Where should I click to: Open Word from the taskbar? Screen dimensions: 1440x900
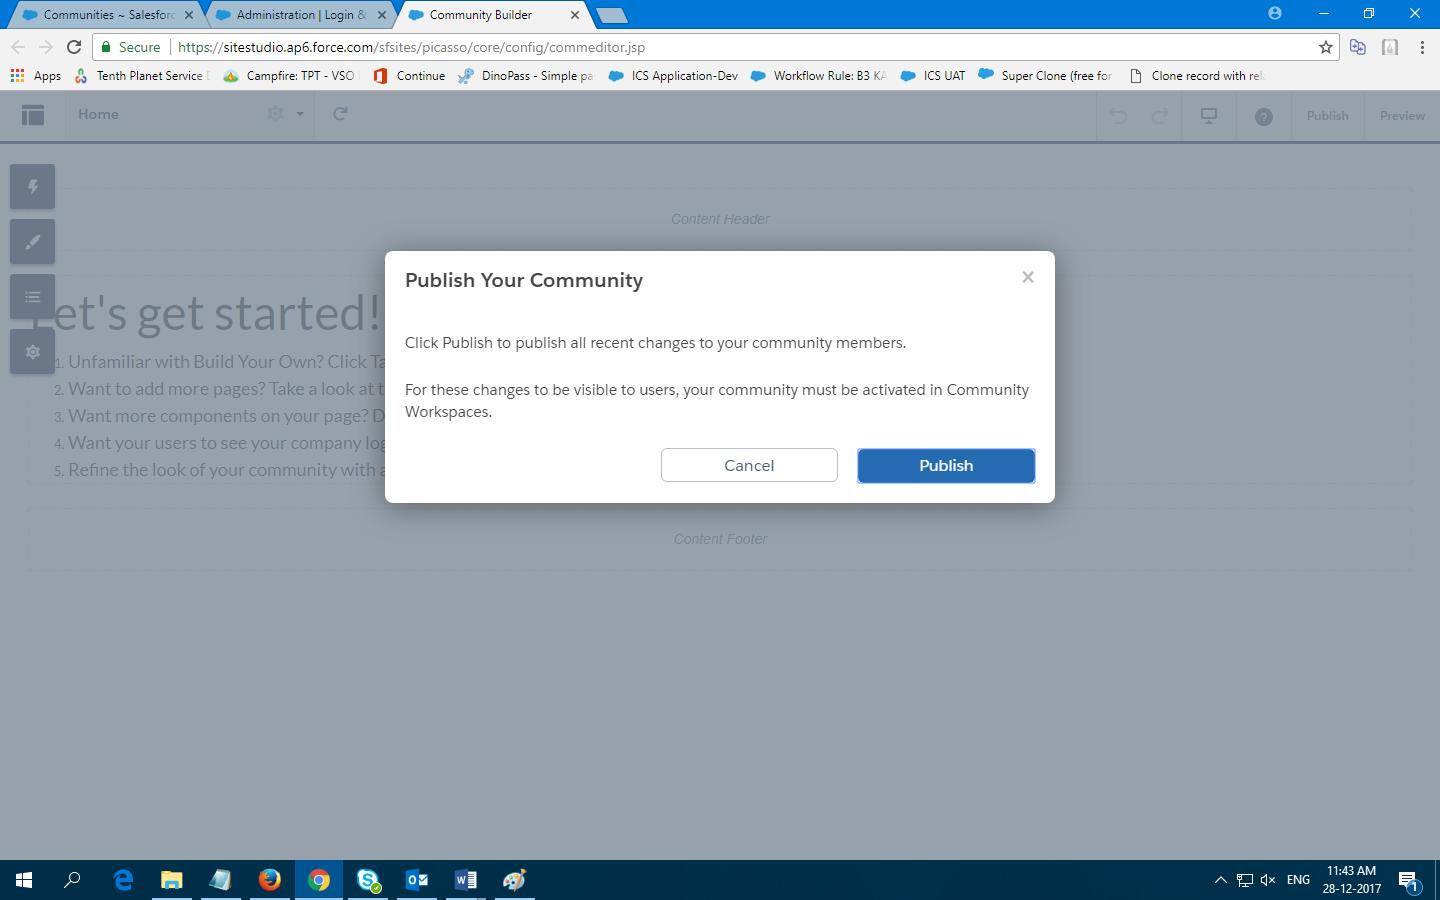[466, 880]
